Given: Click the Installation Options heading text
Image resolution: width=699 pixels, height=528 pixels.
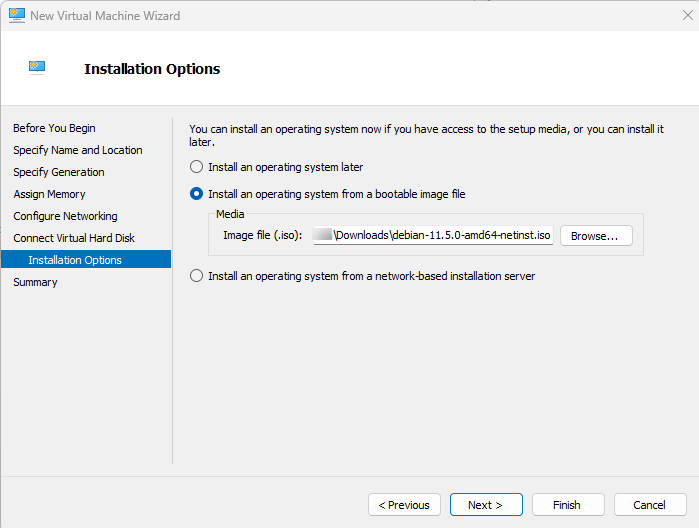Looking at the screenshot, I should click(x=152, y=69).
